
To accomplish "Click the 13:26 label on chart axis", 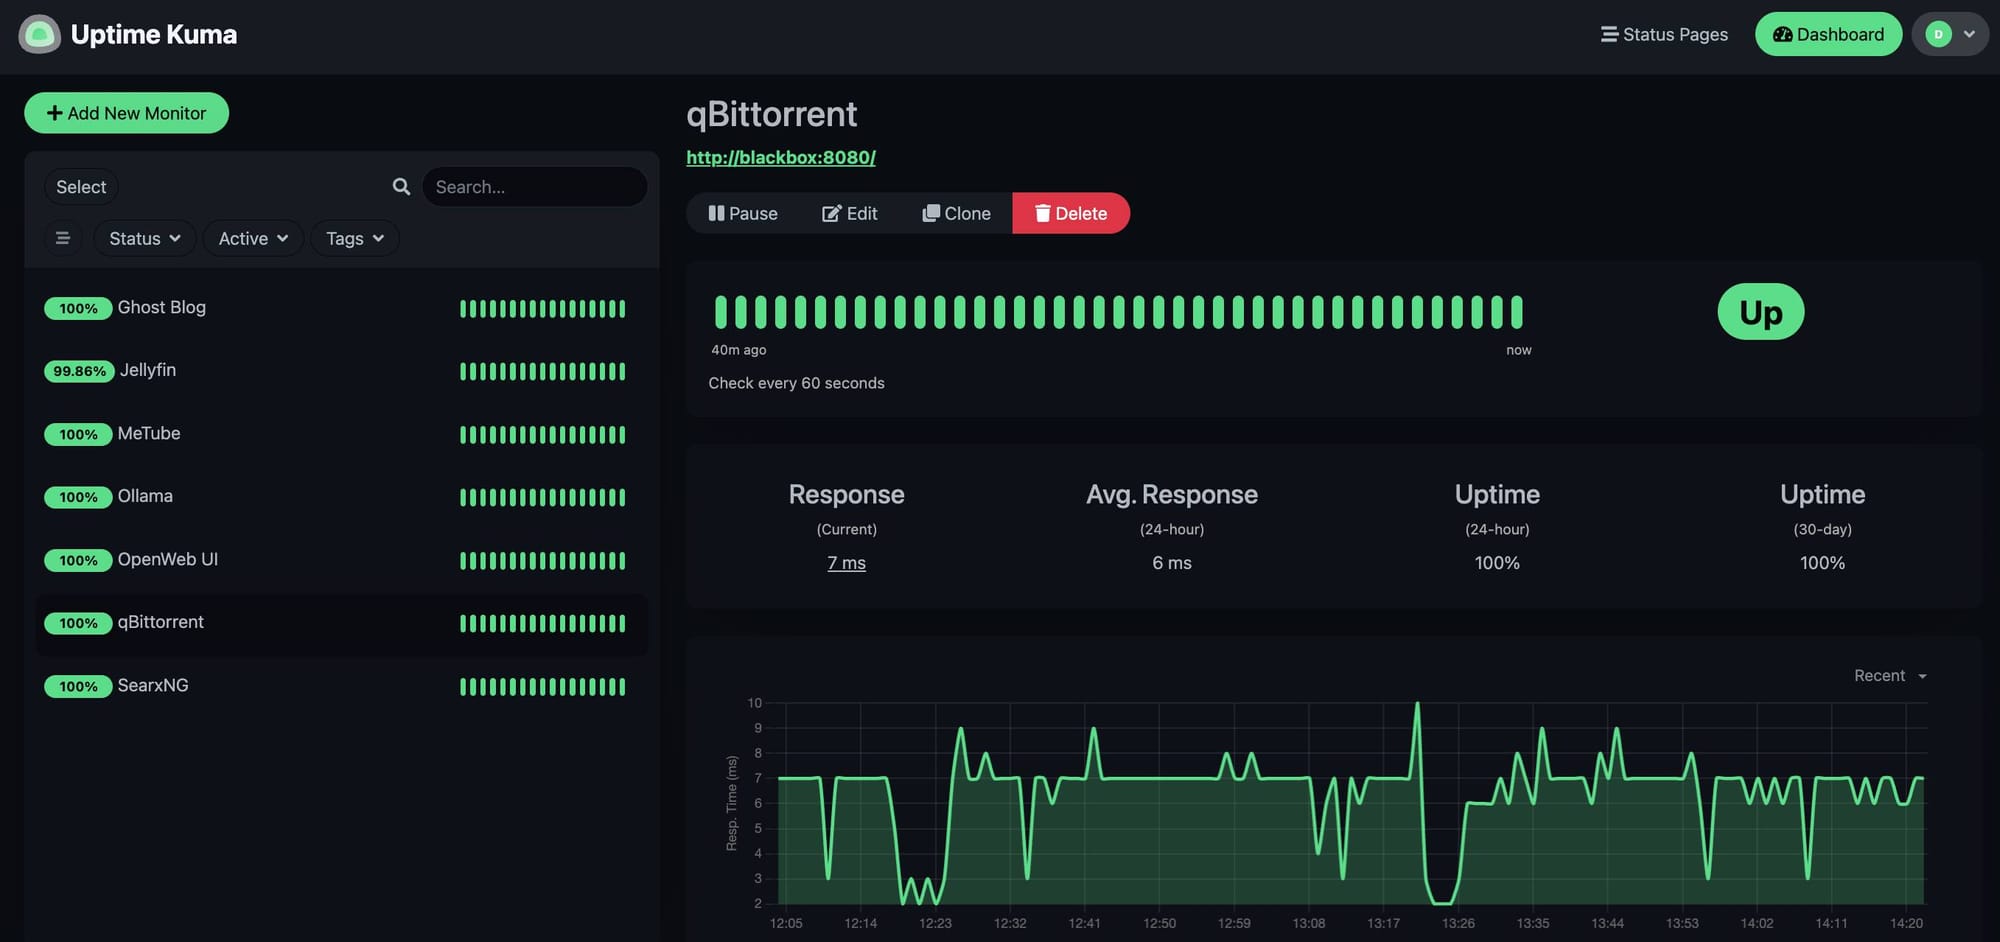I will point(1458,923).
